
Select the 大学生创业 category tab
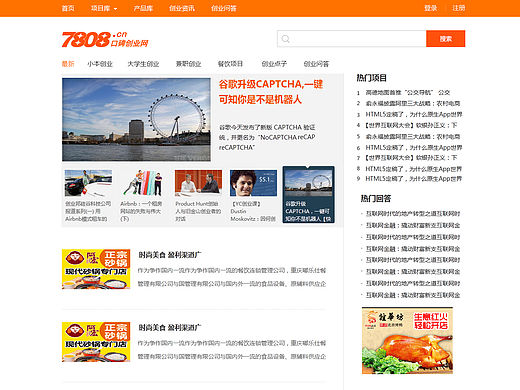(x=143, y=64)
